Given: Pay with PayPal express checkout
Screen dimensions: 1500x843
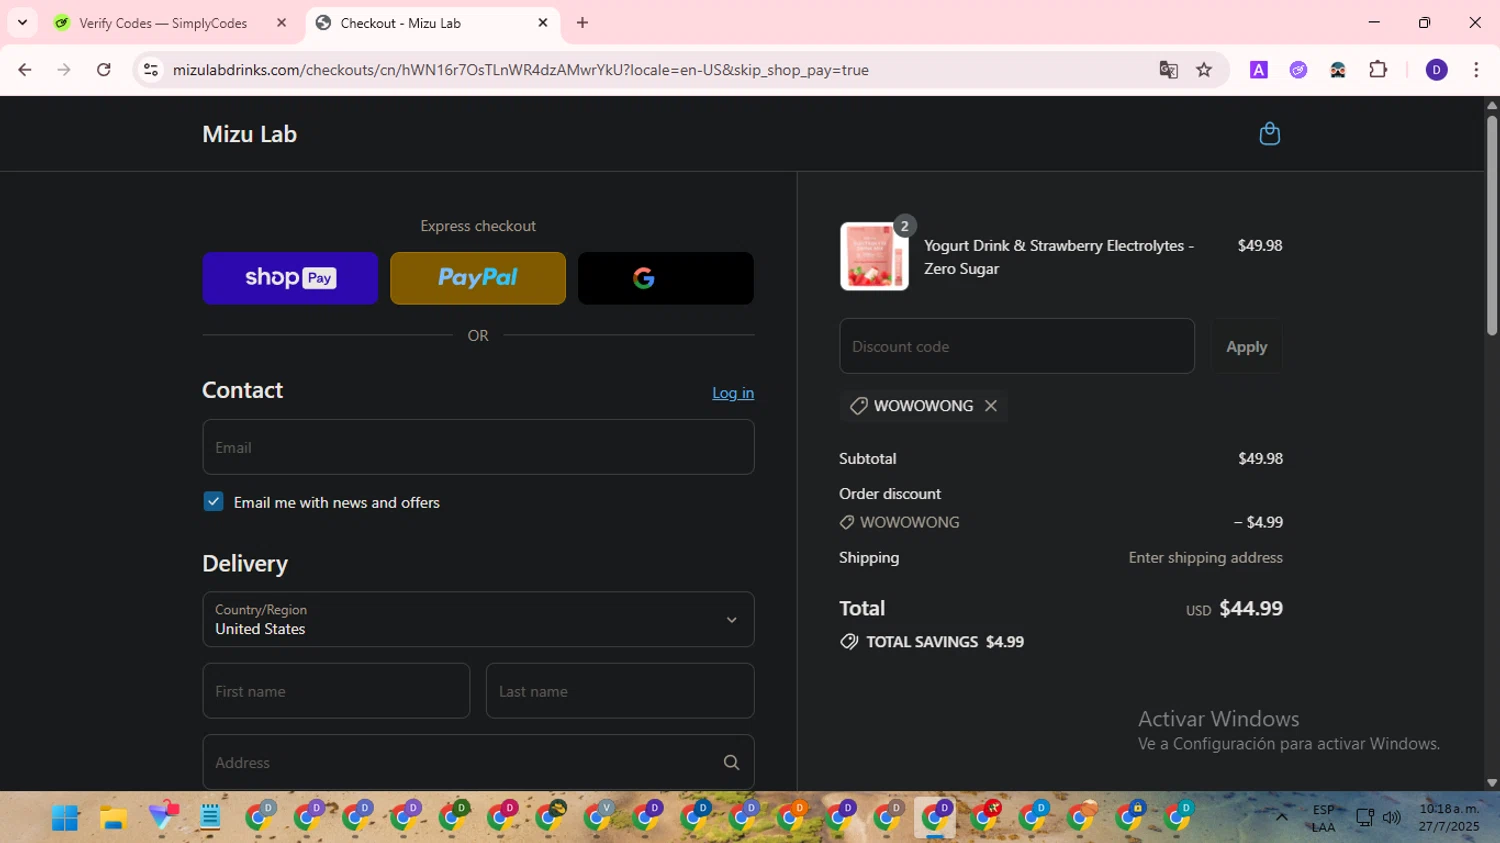Looking at the screenshot, I should click(x=478, y=278).
